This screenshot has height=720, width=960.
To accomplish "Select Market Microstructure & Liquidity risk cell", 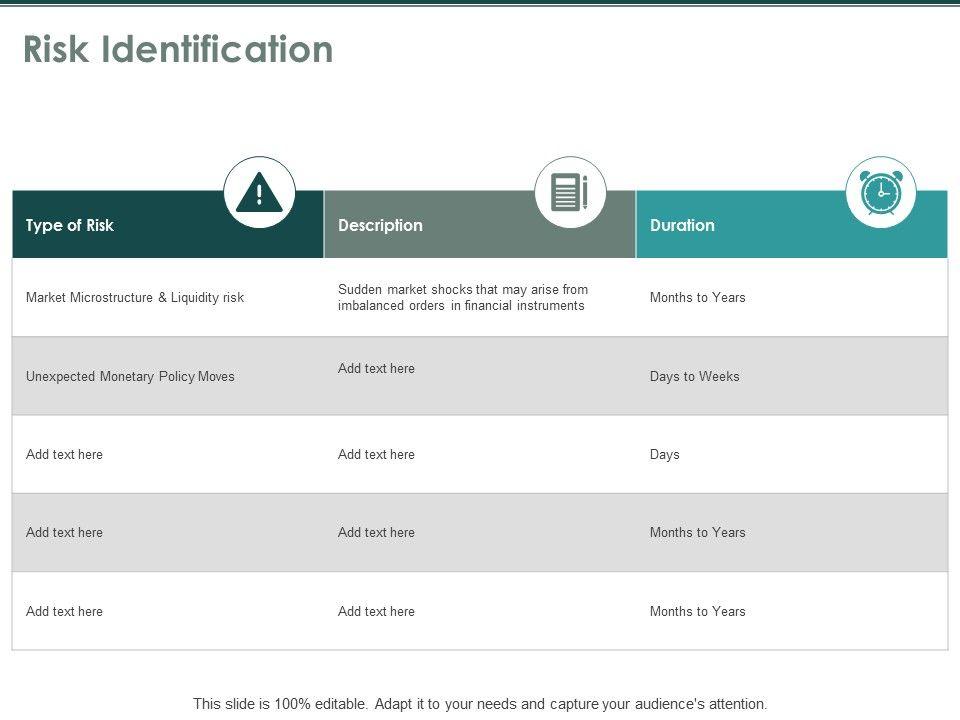I will (x=135, y=297).
